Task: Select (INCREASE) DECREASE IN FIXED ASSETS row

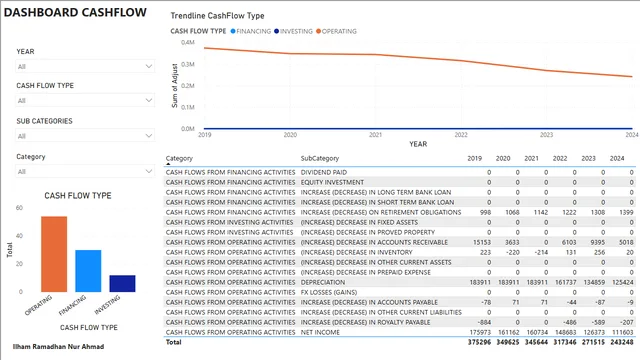Action: tap(400, 222)
